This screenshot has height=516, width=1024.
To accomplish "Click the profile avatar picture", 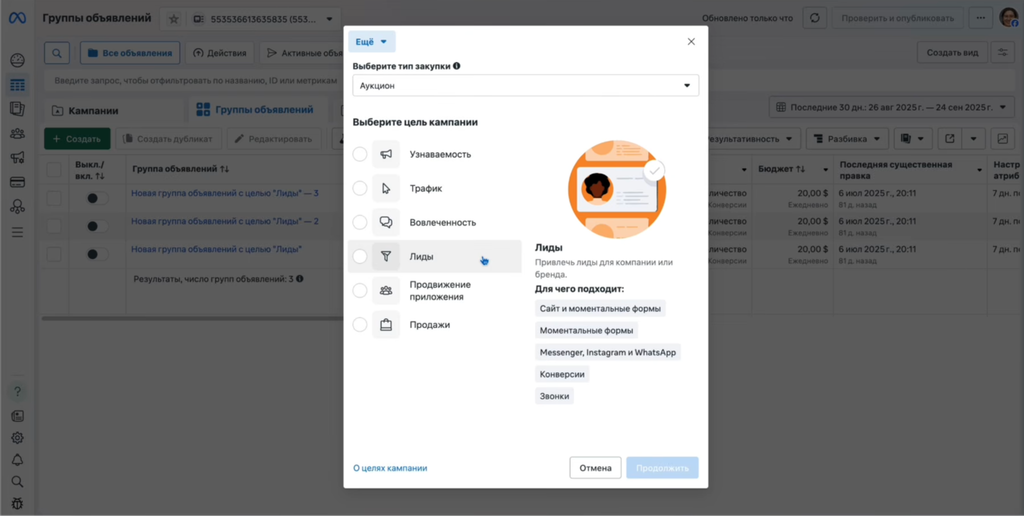I will coord(1009,18).
